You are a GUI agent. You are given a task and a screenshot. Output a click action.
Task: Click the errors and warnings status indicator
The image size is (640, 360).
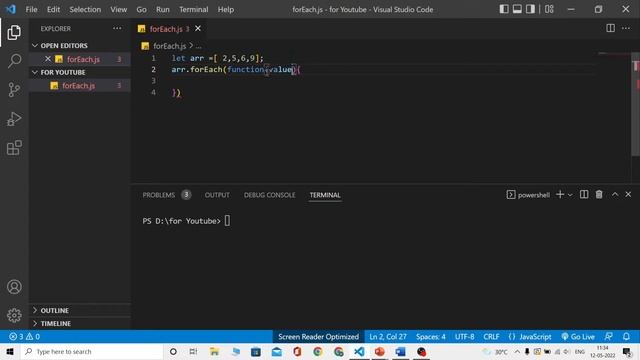coord(24,337)
